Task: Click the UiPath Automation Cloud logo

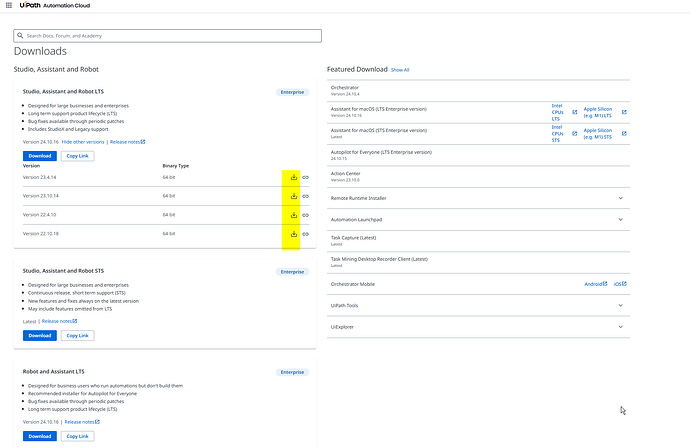Action: tap(55, 5)
